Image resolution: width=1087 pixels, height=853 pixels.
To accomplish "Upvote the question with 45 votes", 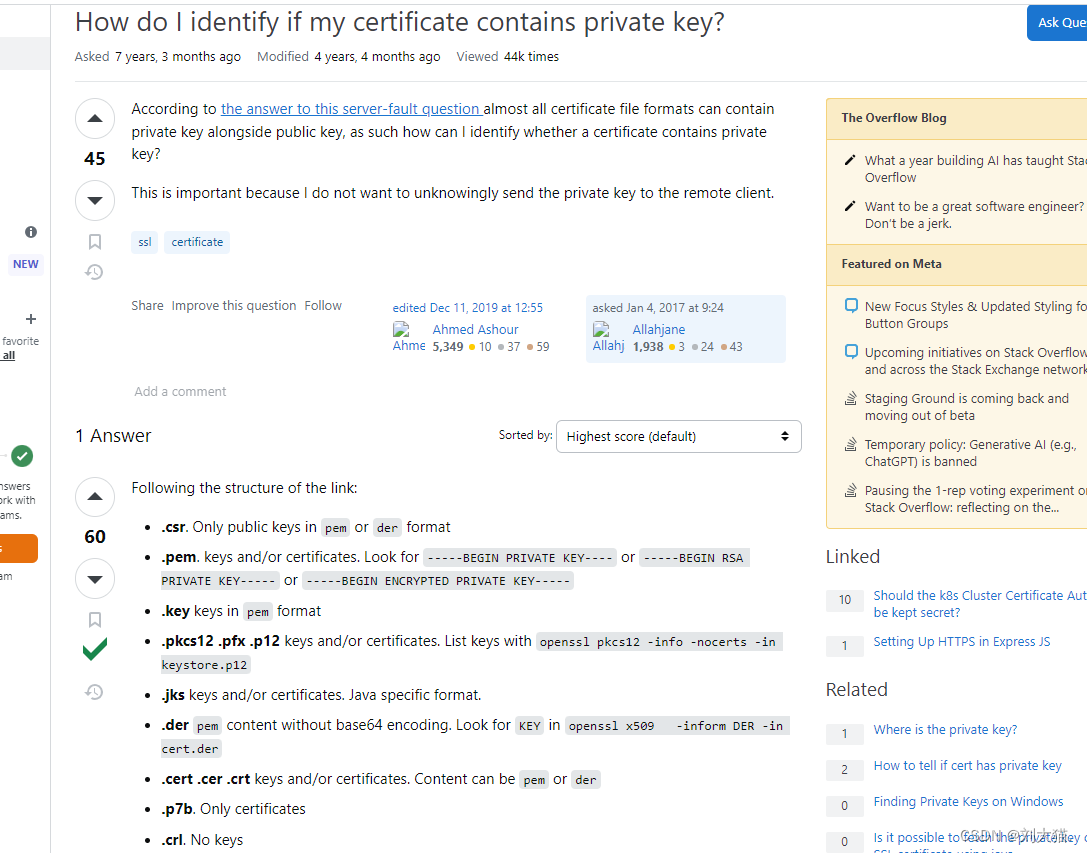I will [95, 120].
